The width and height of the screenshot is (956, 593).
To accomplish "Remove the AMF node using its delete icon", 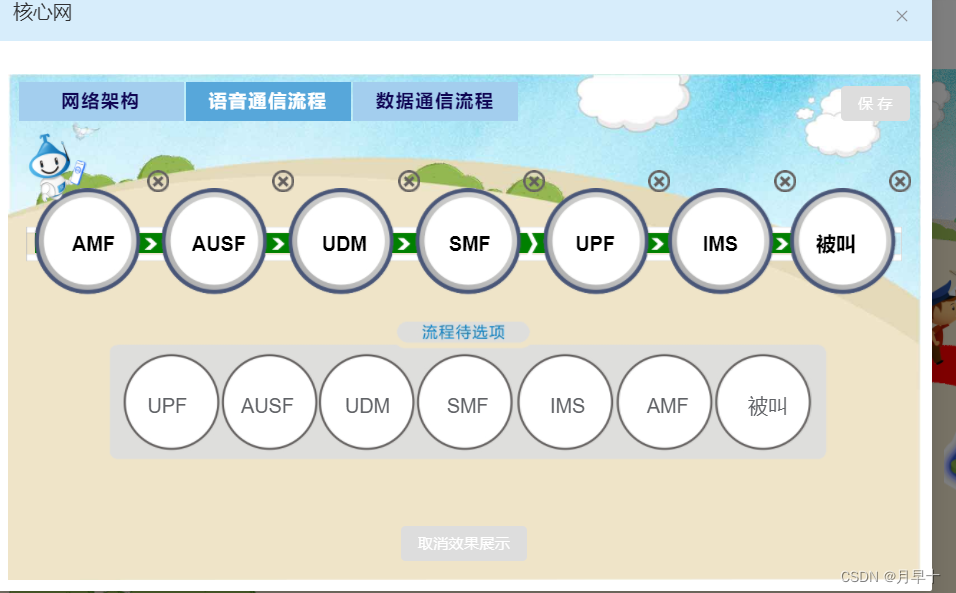I will point(158,182).
